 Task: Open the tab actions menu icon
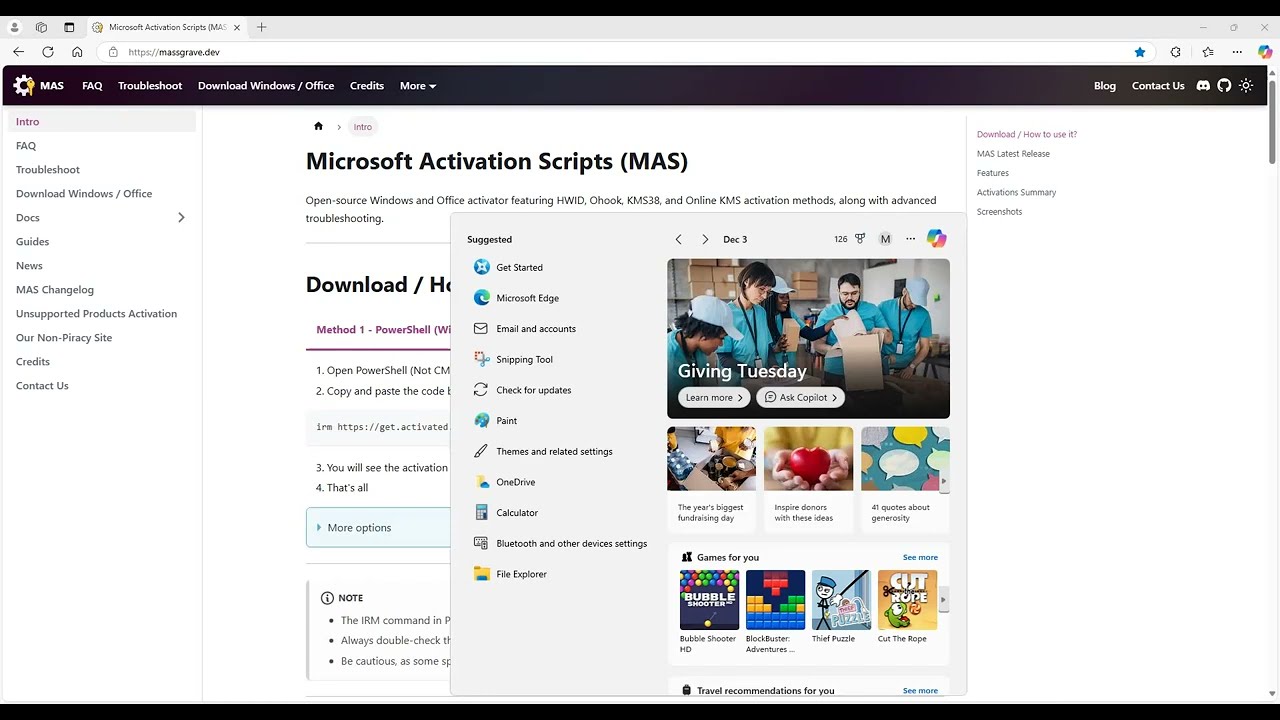click(69, 27)
